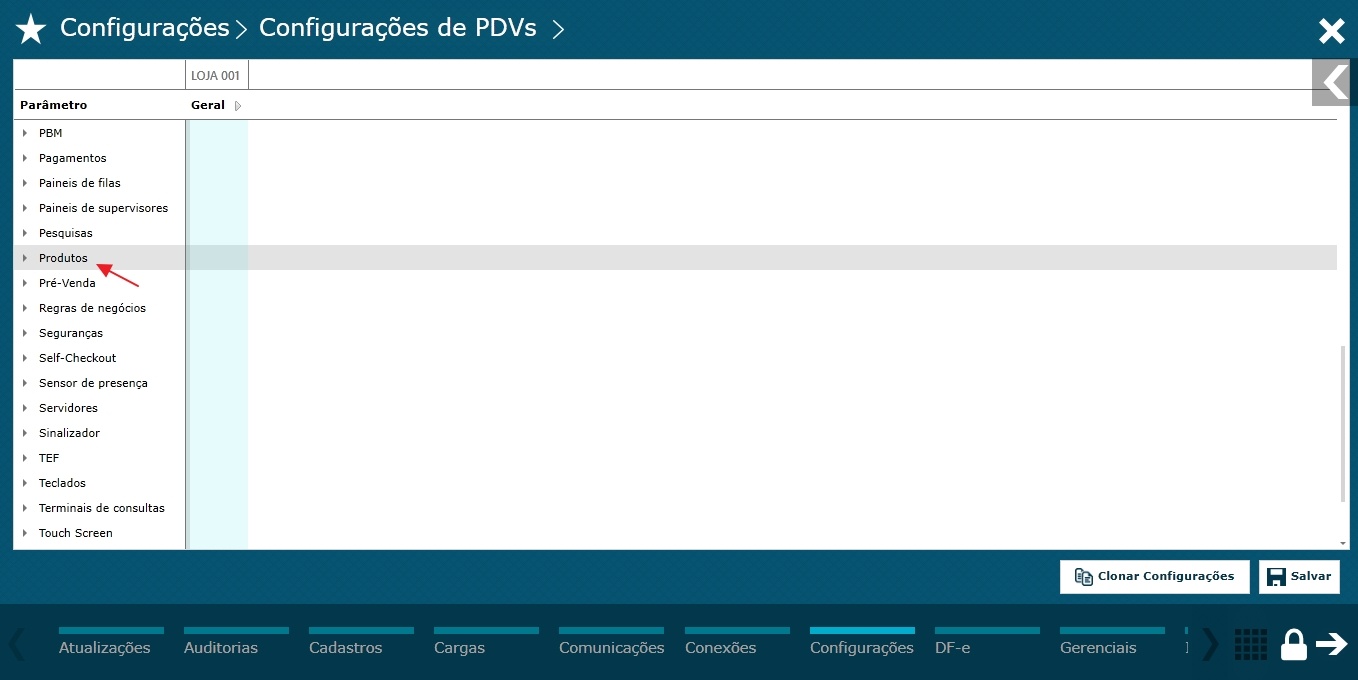The height and width of the screenshot is (680, 1358).
Task: Expand the Pré-Venda parameter group
Action: [x=25, y=283]
